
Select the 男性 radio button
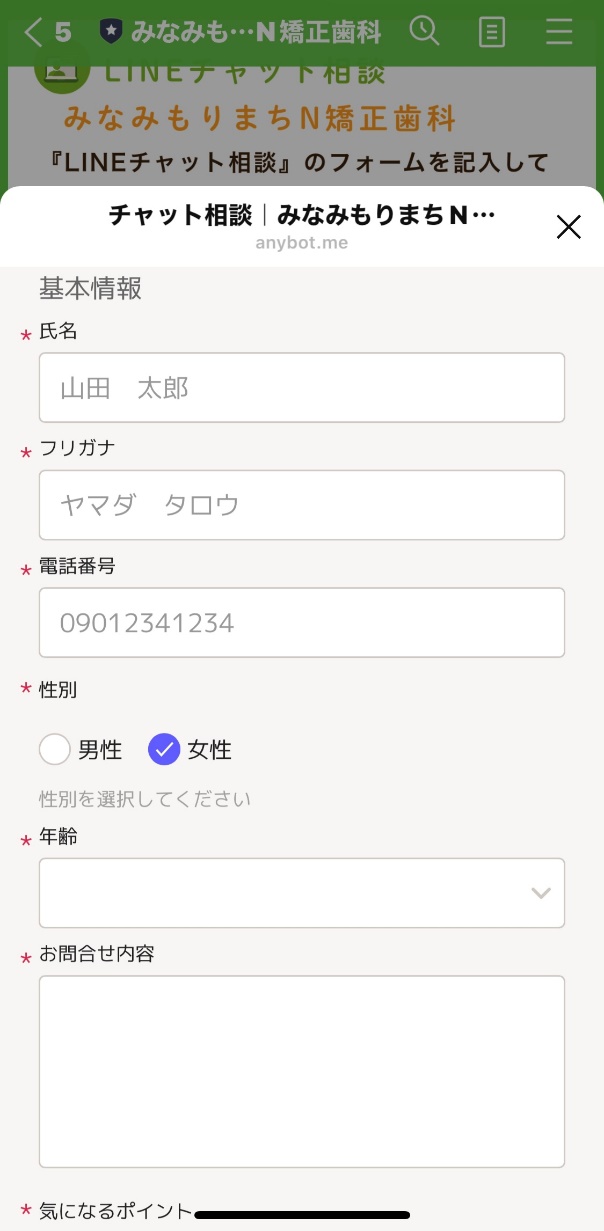[x=55, y=749]
